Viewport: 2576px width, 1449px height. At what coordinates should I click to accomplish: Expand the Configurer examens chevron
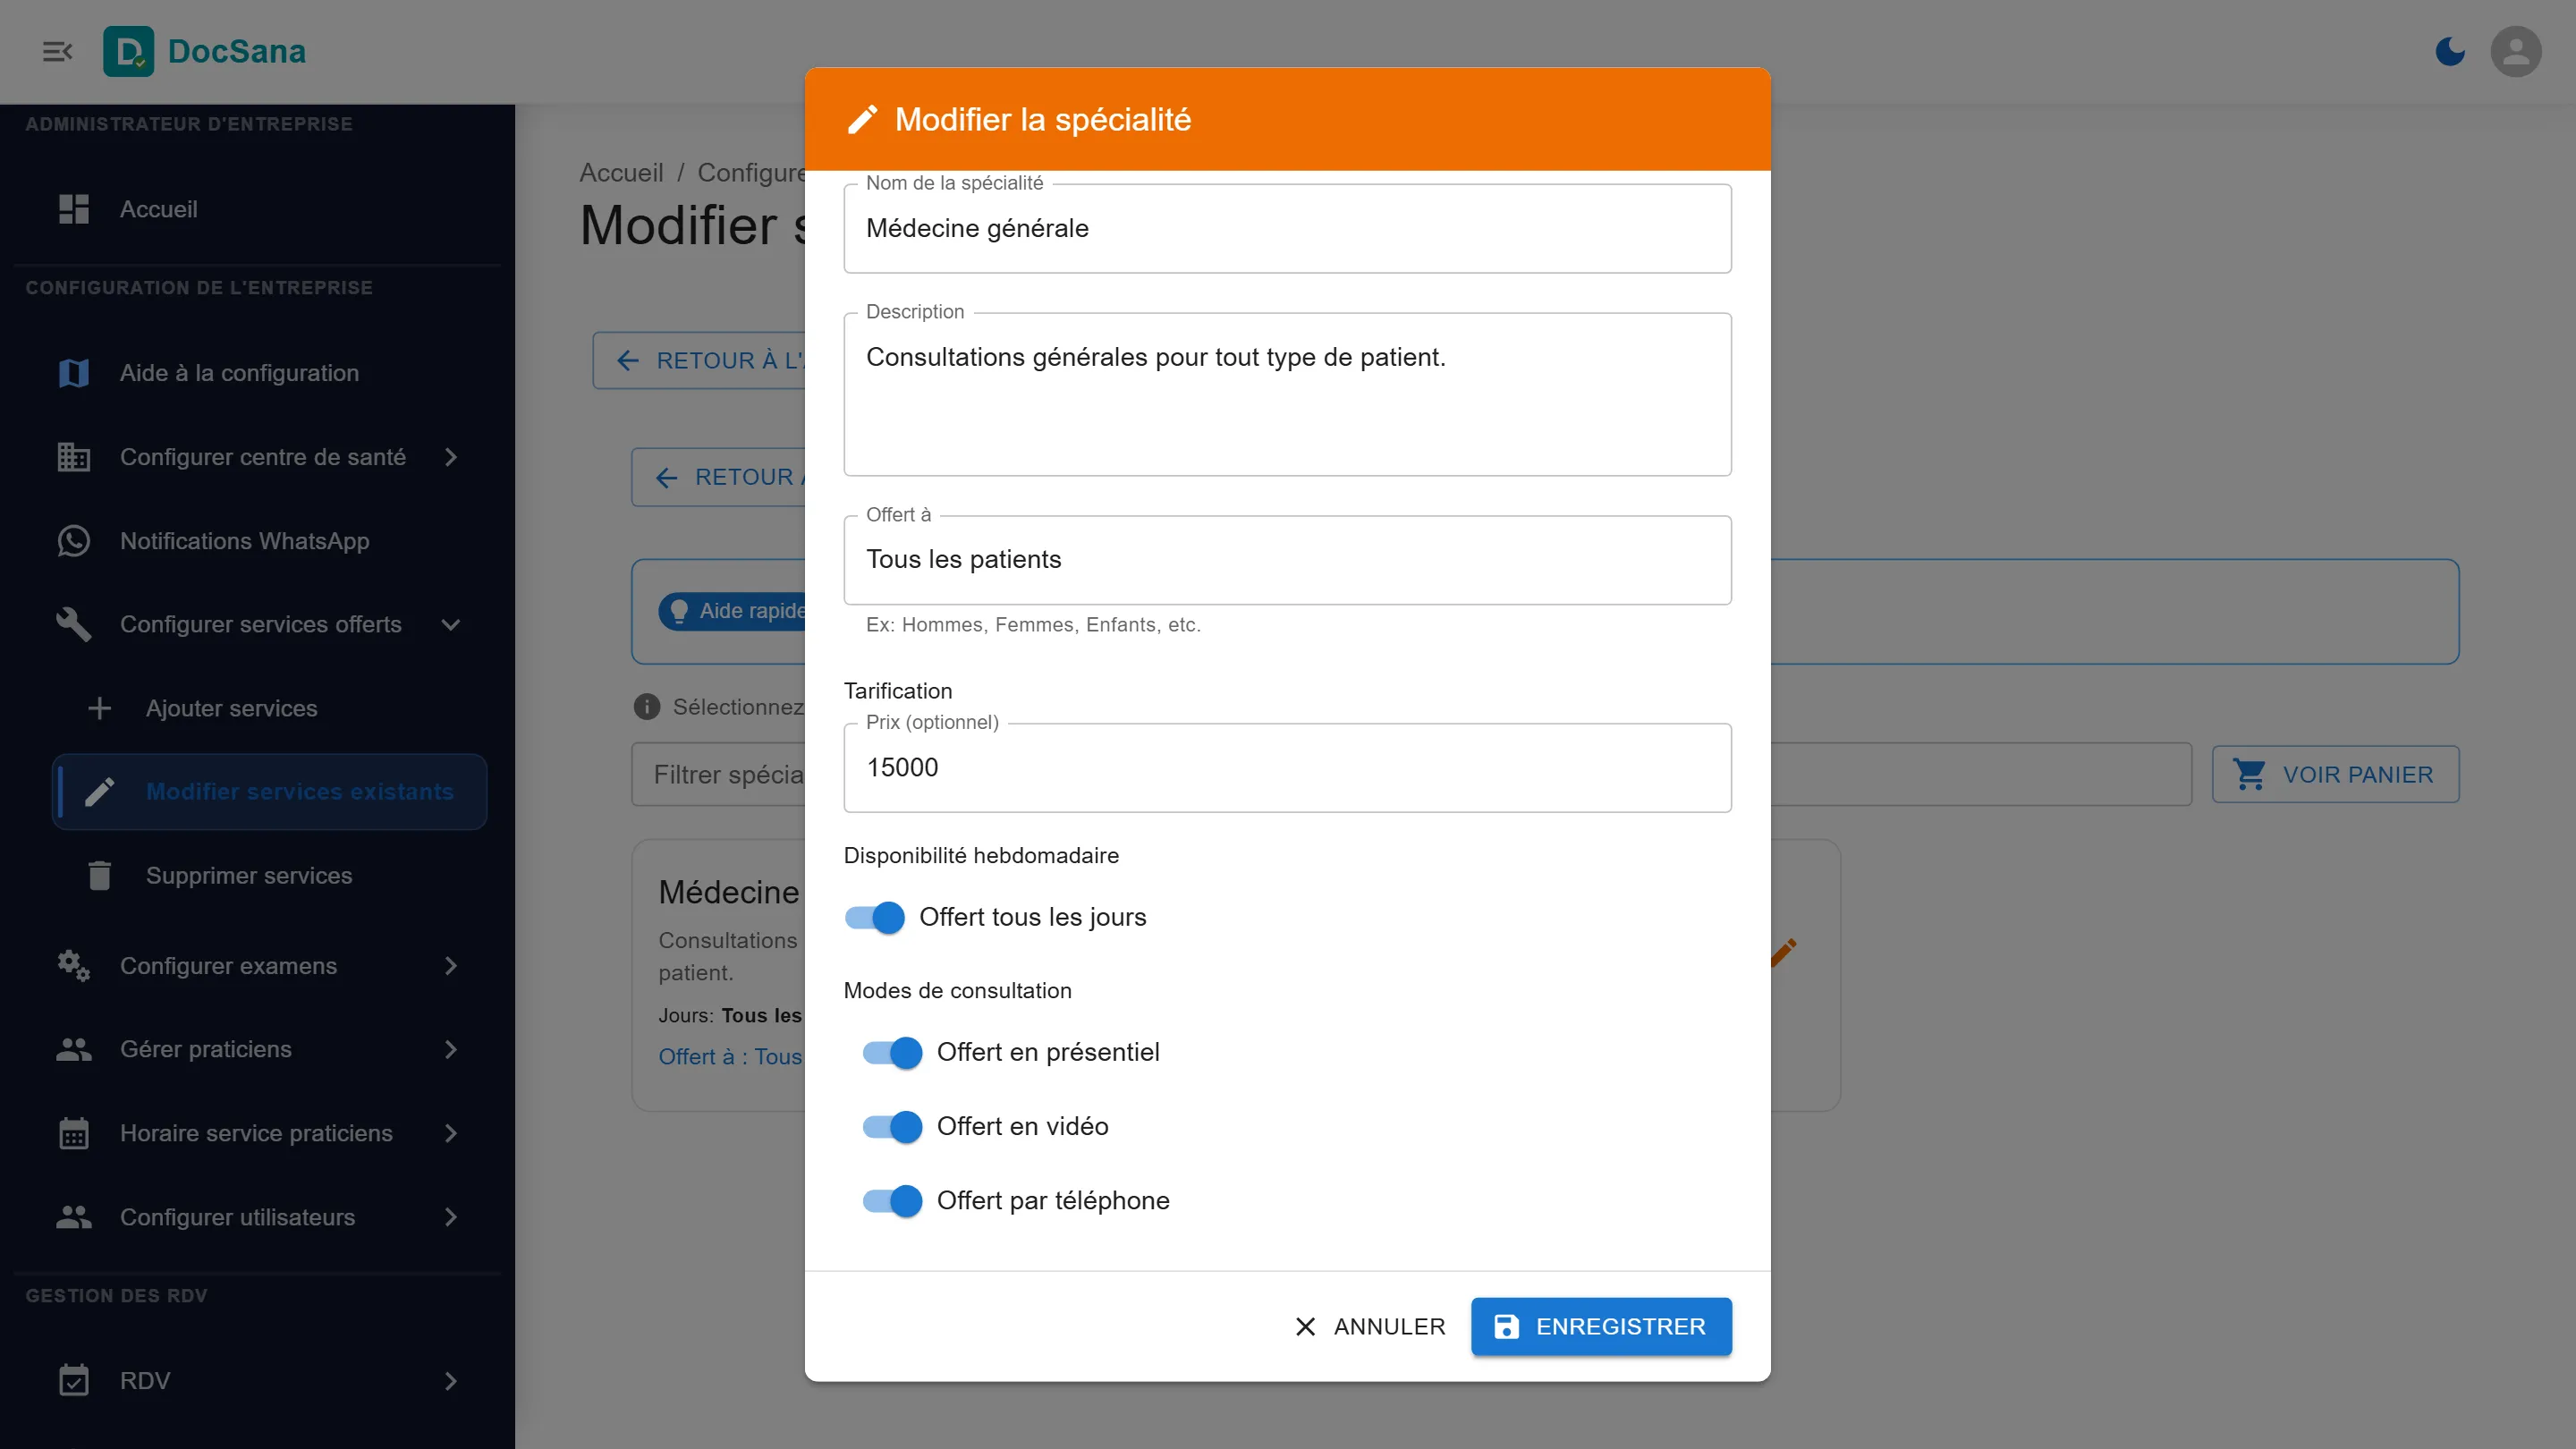pyautogui.click(x=451, y=966)
